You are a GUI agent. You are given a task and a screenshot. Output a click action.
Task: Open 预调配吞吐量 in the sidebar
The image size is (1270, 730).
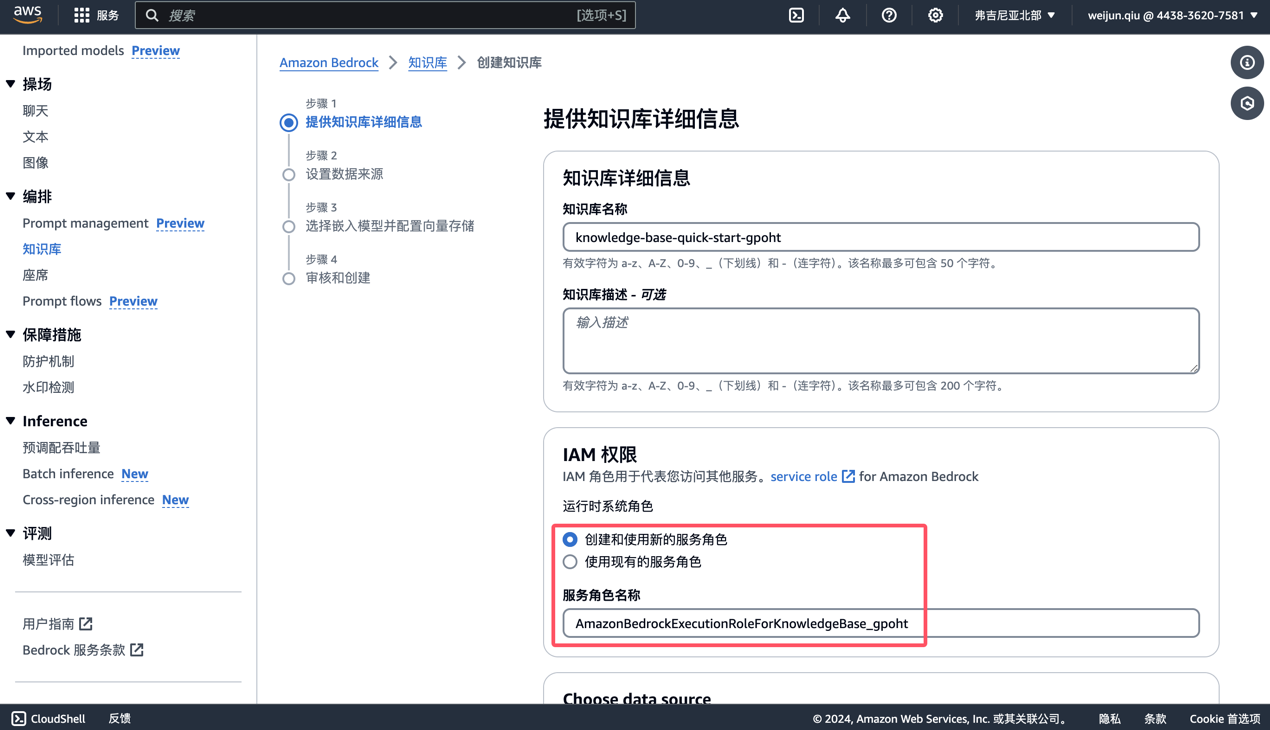coord(61,448)
